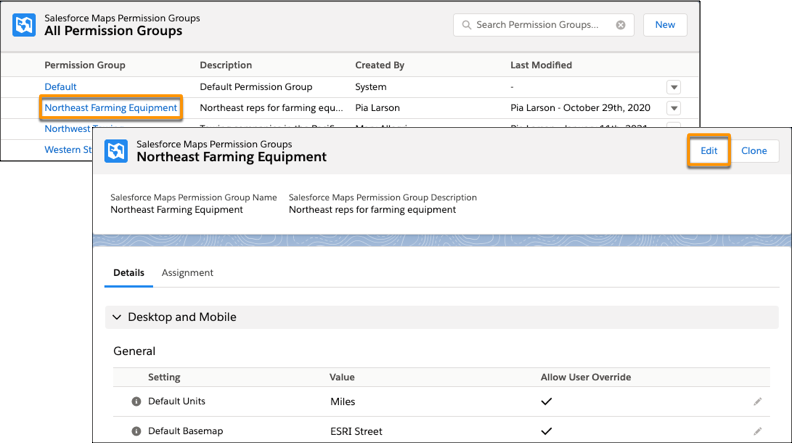Click the 'Pia Larson' Created By cell
Screen dimensions: 792x443
(x=377, y=108)
